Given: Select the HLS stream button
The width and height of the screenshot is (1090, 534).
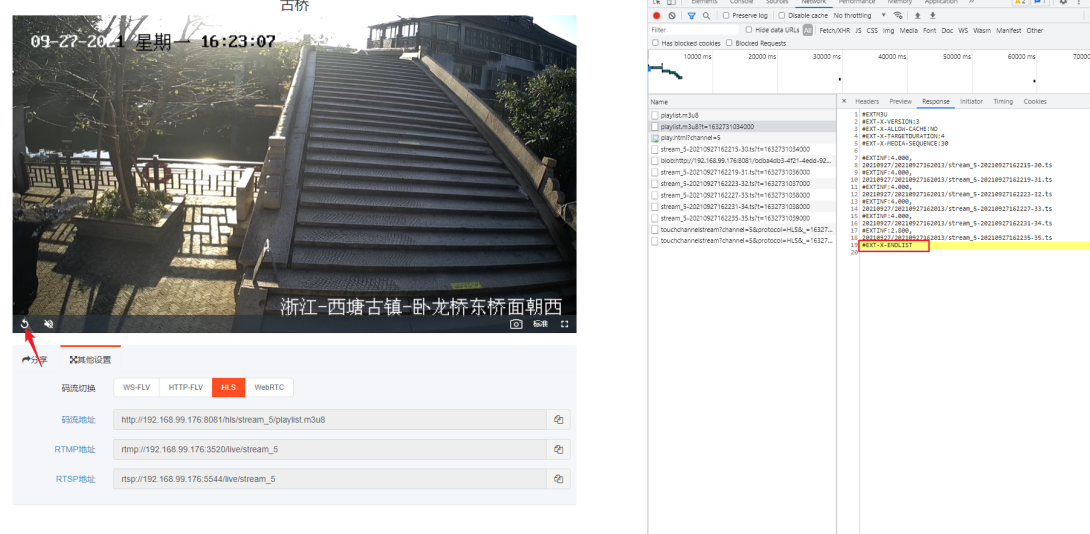Looking at the screenshot, I should click(x=229, y=387).
